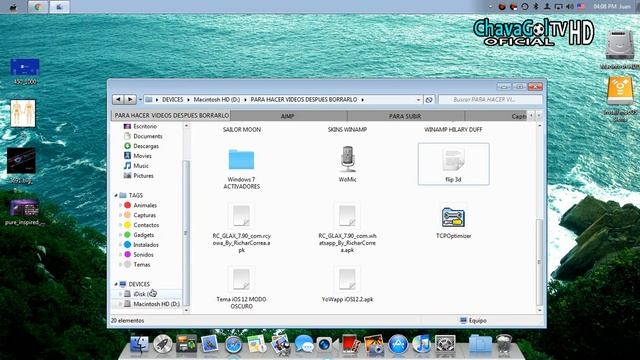Select the TCPOptimizer application icon
Screen dimensions: 640x360
click(453, 218)
